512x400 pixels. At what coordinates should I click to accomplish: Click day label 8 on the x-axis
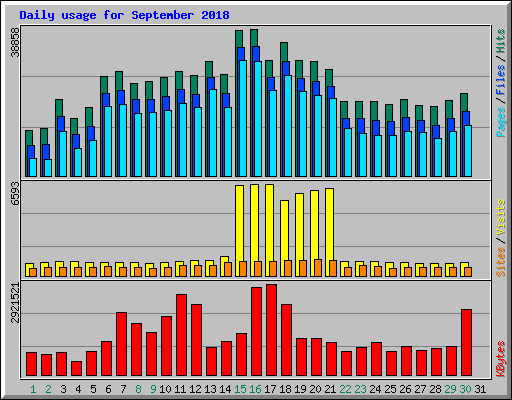138,389
